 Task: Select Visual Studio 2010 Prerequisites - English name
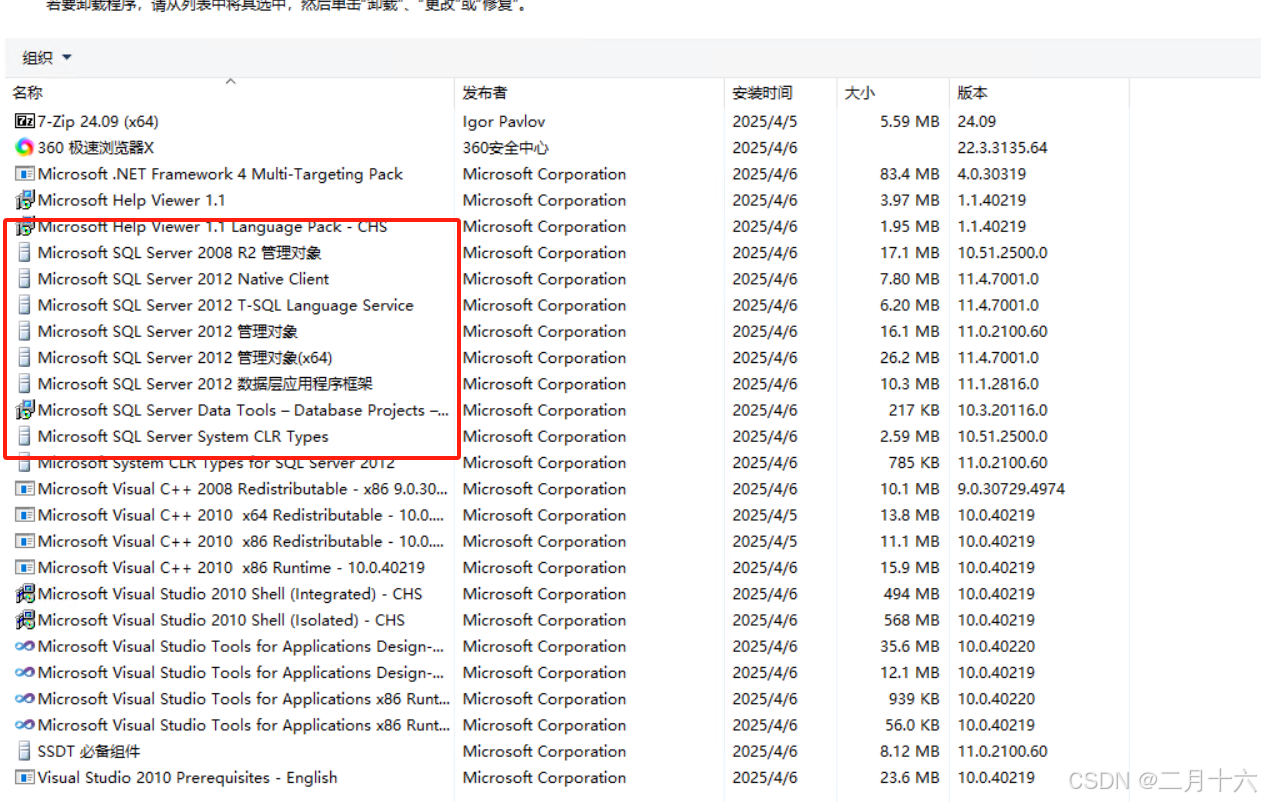187,777
